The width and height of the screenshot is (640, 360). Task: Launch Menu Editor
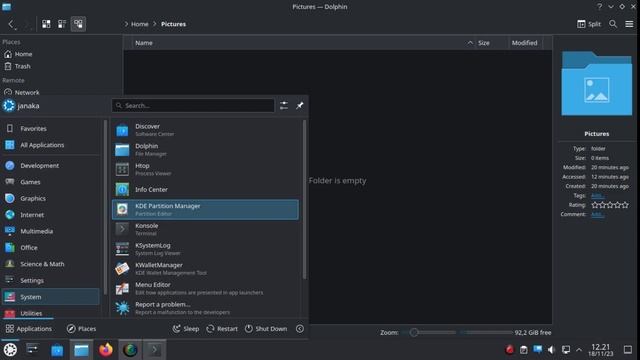(205, 288)
